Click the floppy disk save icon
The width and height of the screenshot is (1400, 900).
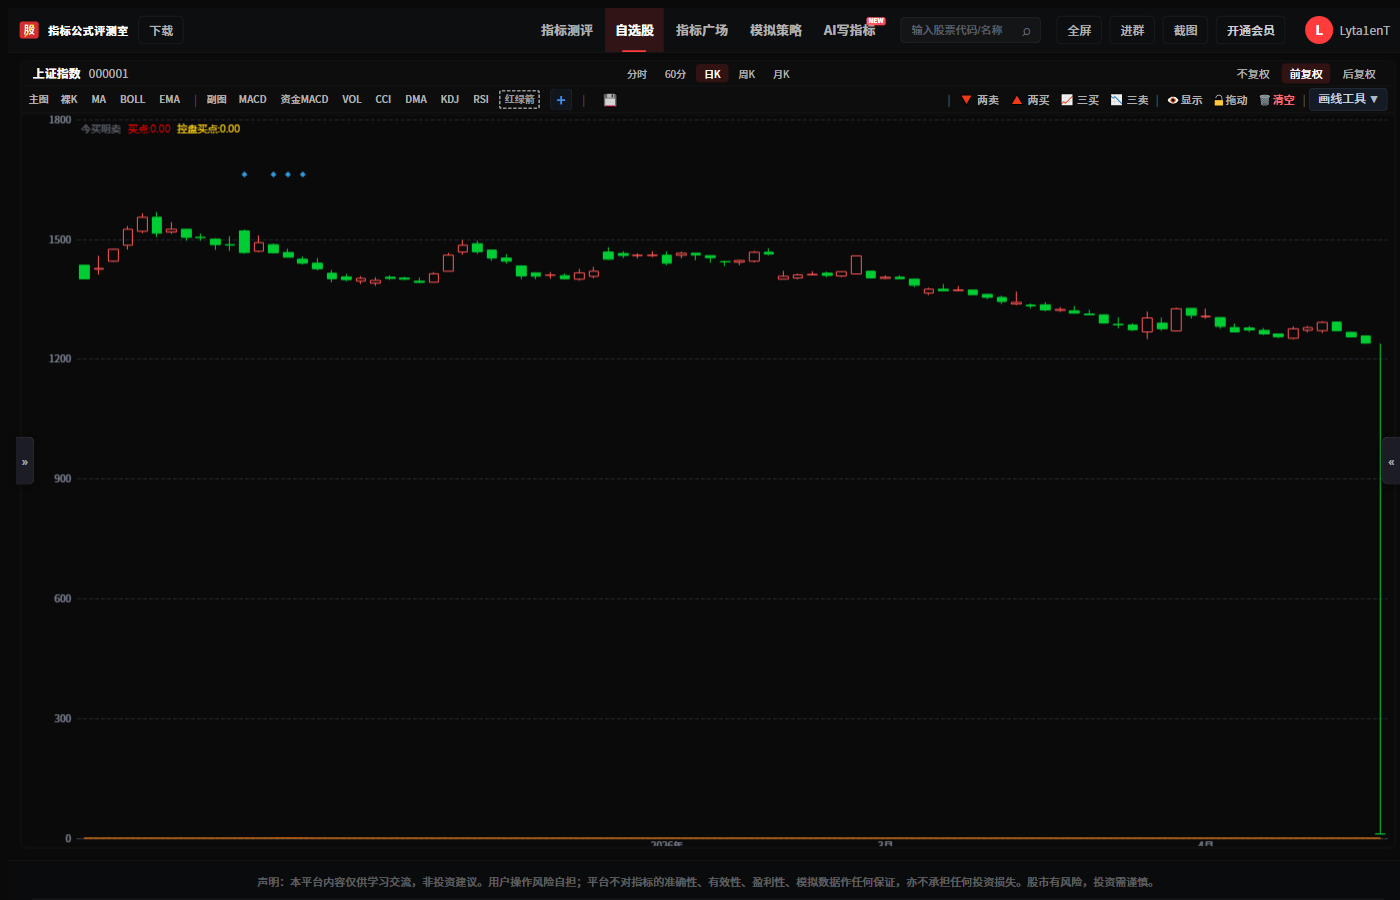610,100
